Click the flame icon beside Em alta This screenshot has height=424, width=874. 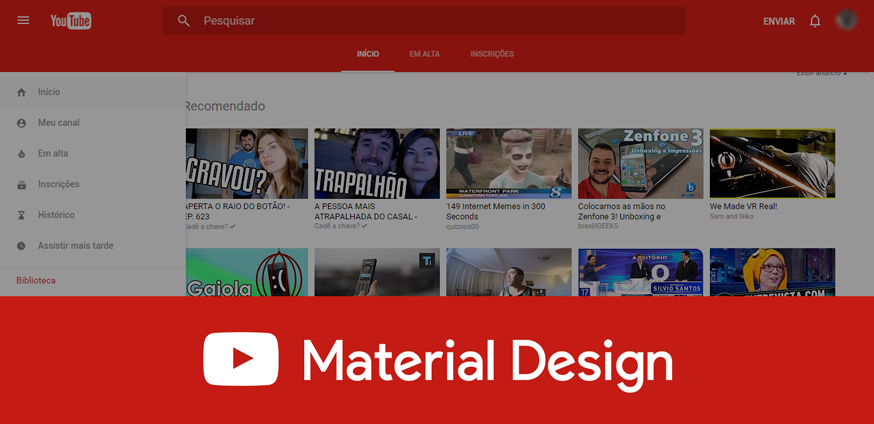(21, 154)
